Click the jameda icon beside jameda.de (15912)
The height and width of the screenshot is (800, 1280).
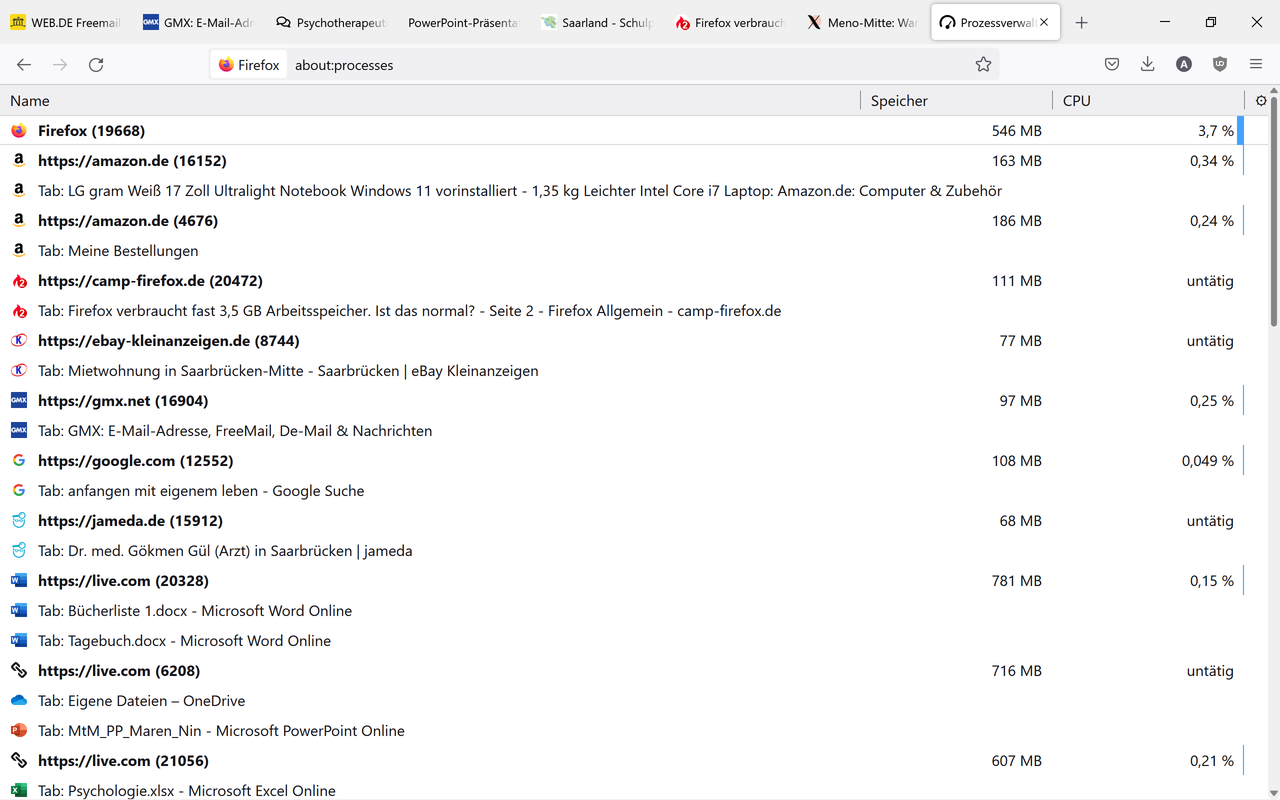point(19,521)
